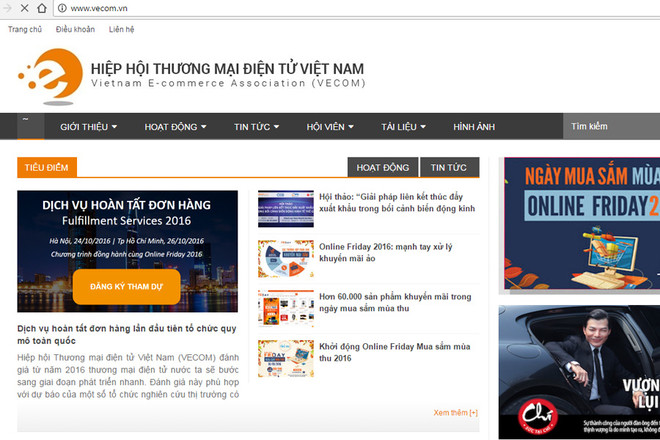Open Online Friday 2016: mạnh tay xử lý link
Image resolution: width=660 pixels, height=440 pixels.
386,252
